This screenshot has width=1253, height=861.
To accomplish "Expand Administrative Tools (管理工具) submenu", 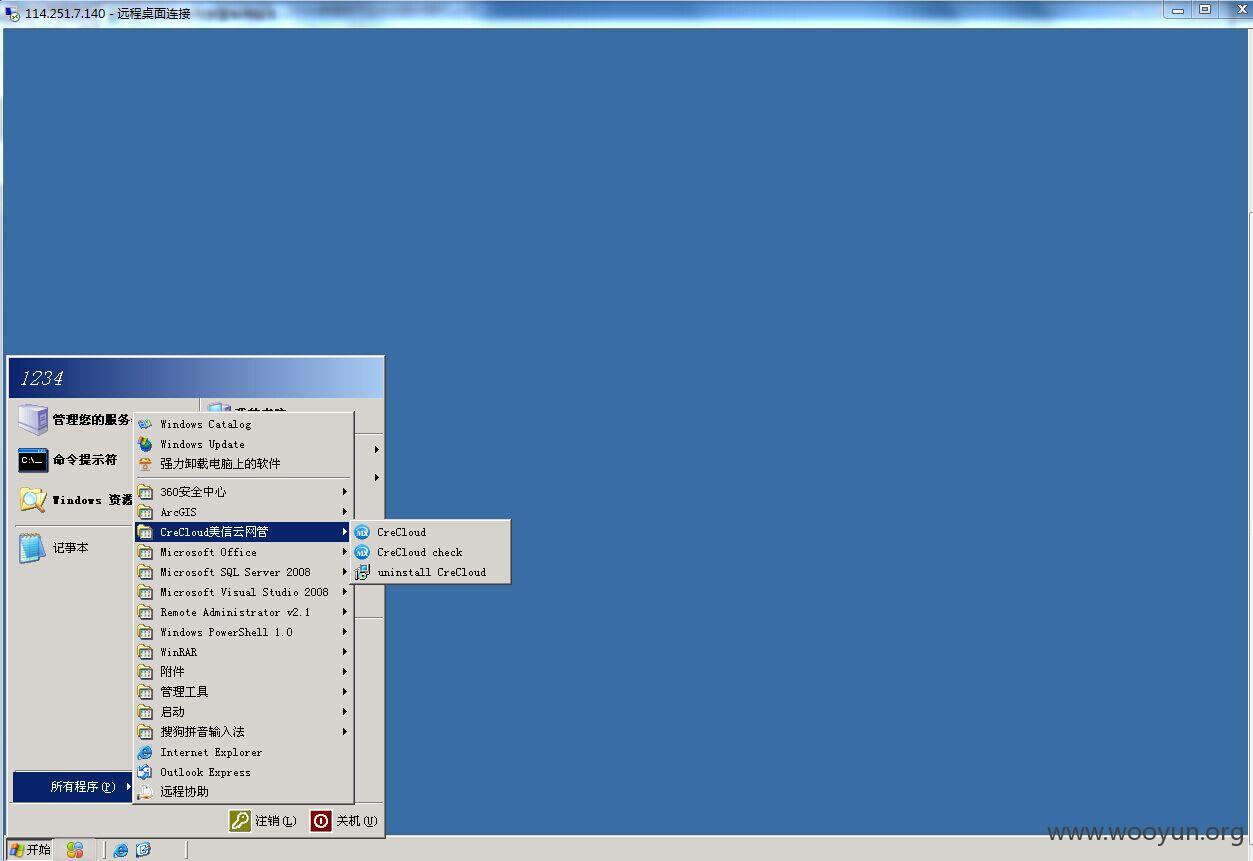I will coord(243,692).
